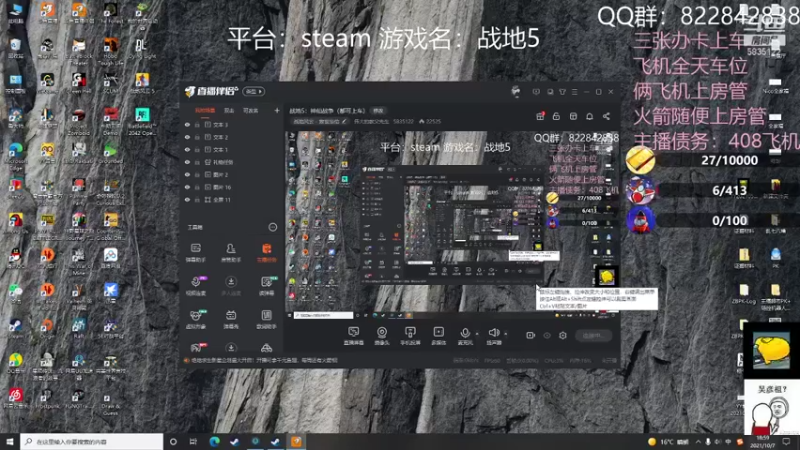Click the stream preview canvas
Image resolution: width=800 pixels, height=450 pixels.
click(453, 224)
